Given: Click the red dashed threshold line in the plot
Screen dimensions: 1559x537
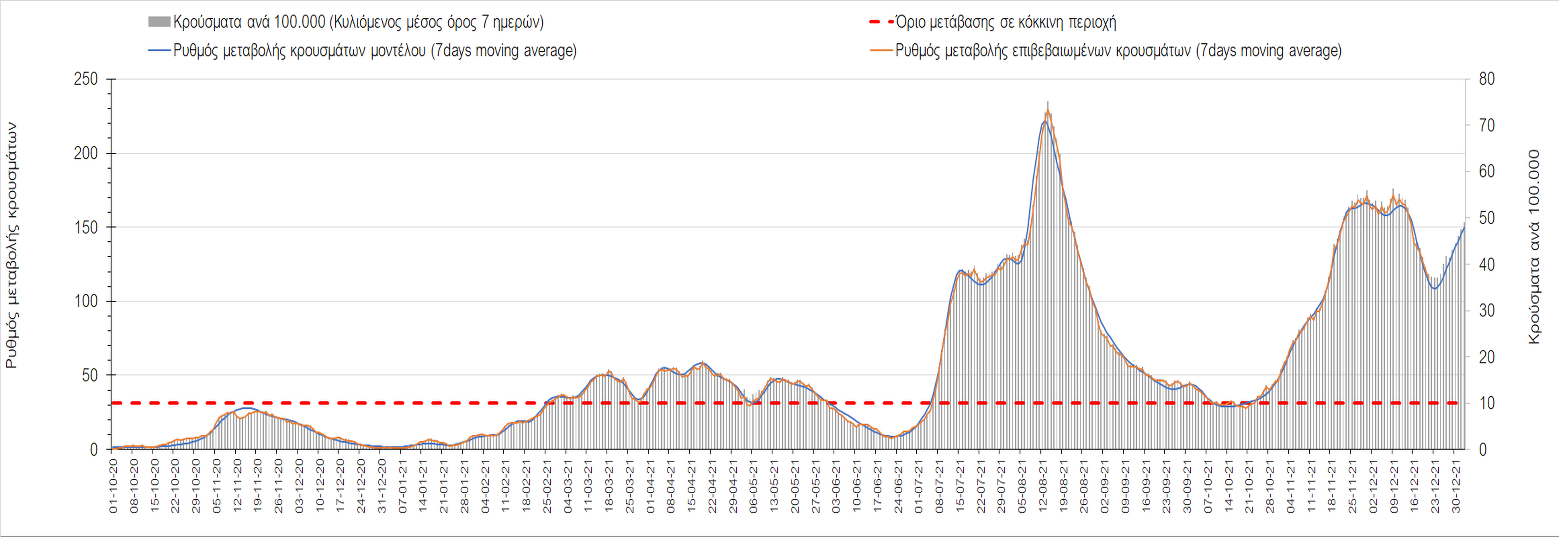Looking at the screenshot, I should [x=700, y=403].
